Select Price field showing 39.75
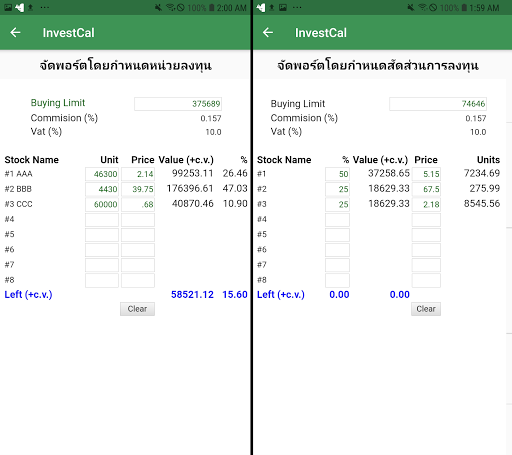The width and height of the screenshot is (512, 455). pos(138,189)
